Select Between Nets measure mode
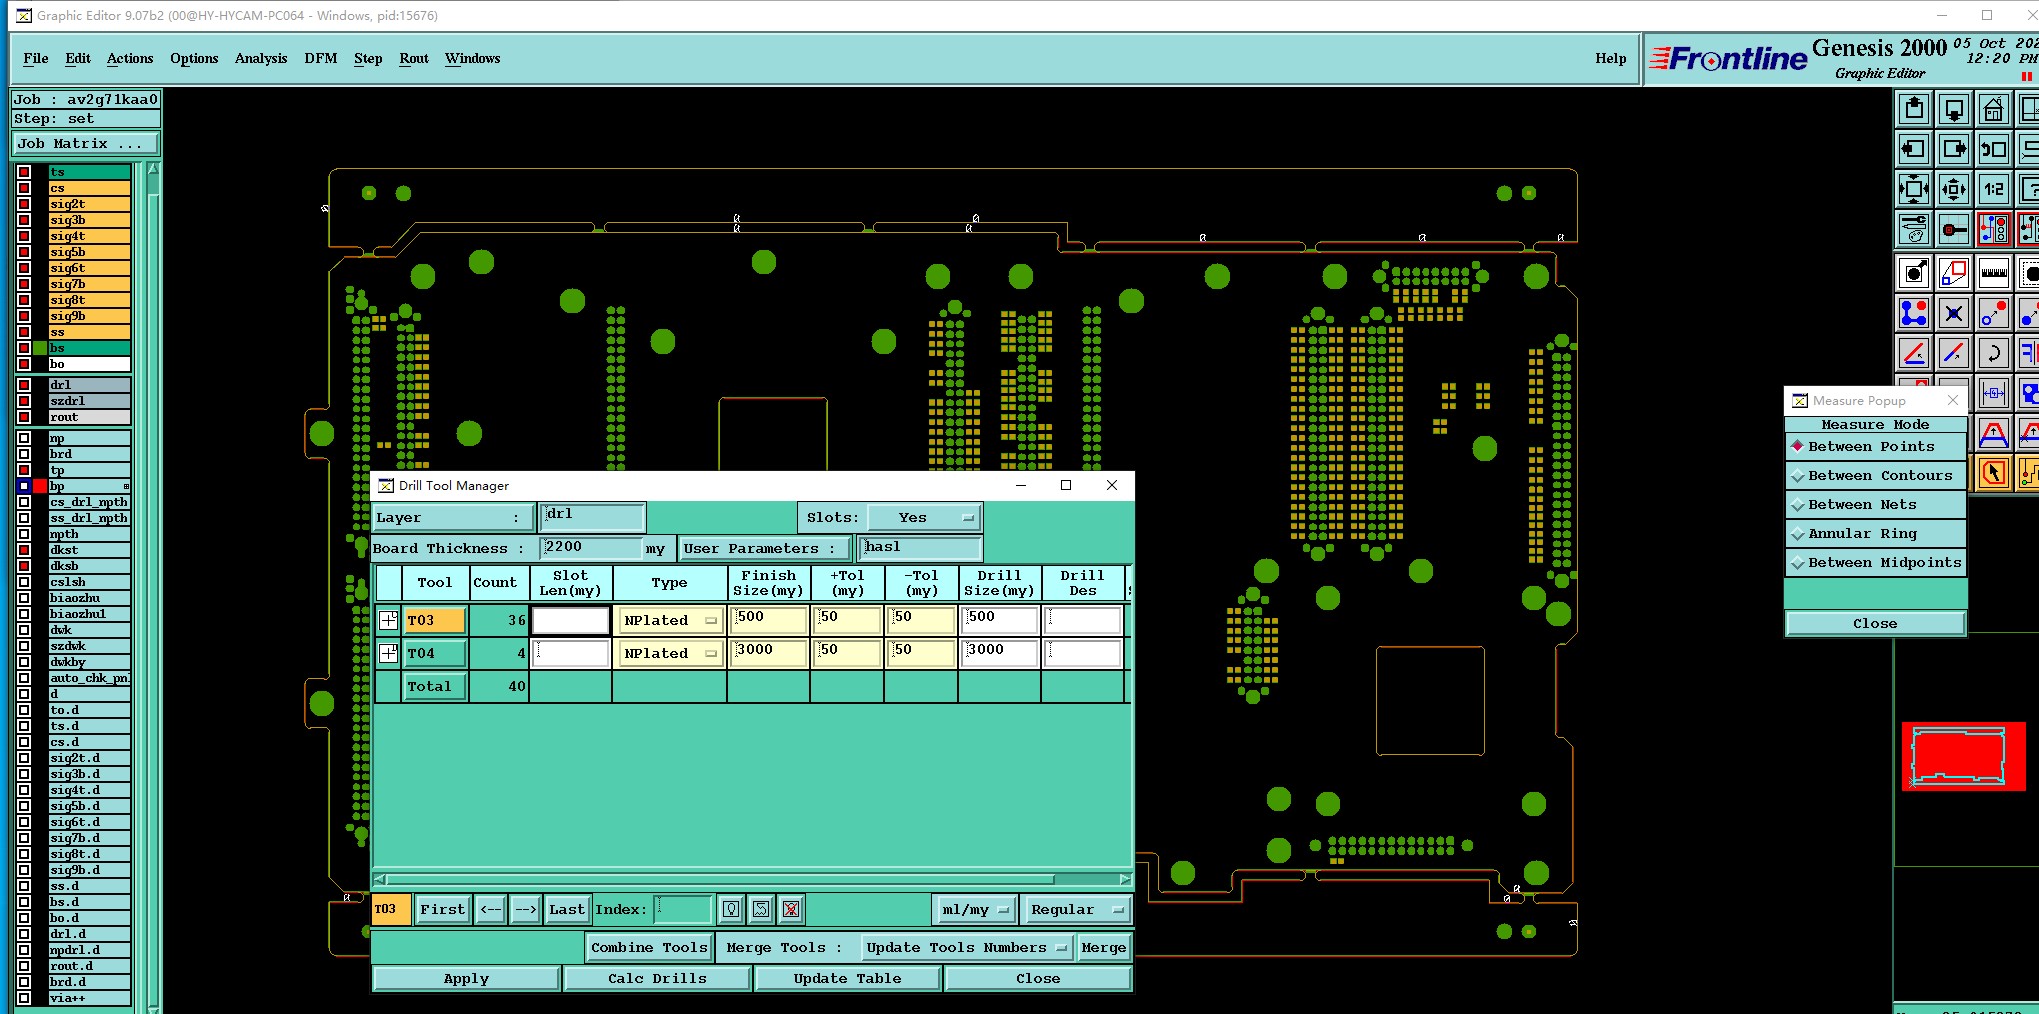The image size is (2039, 1014). tap(1875, 505)
